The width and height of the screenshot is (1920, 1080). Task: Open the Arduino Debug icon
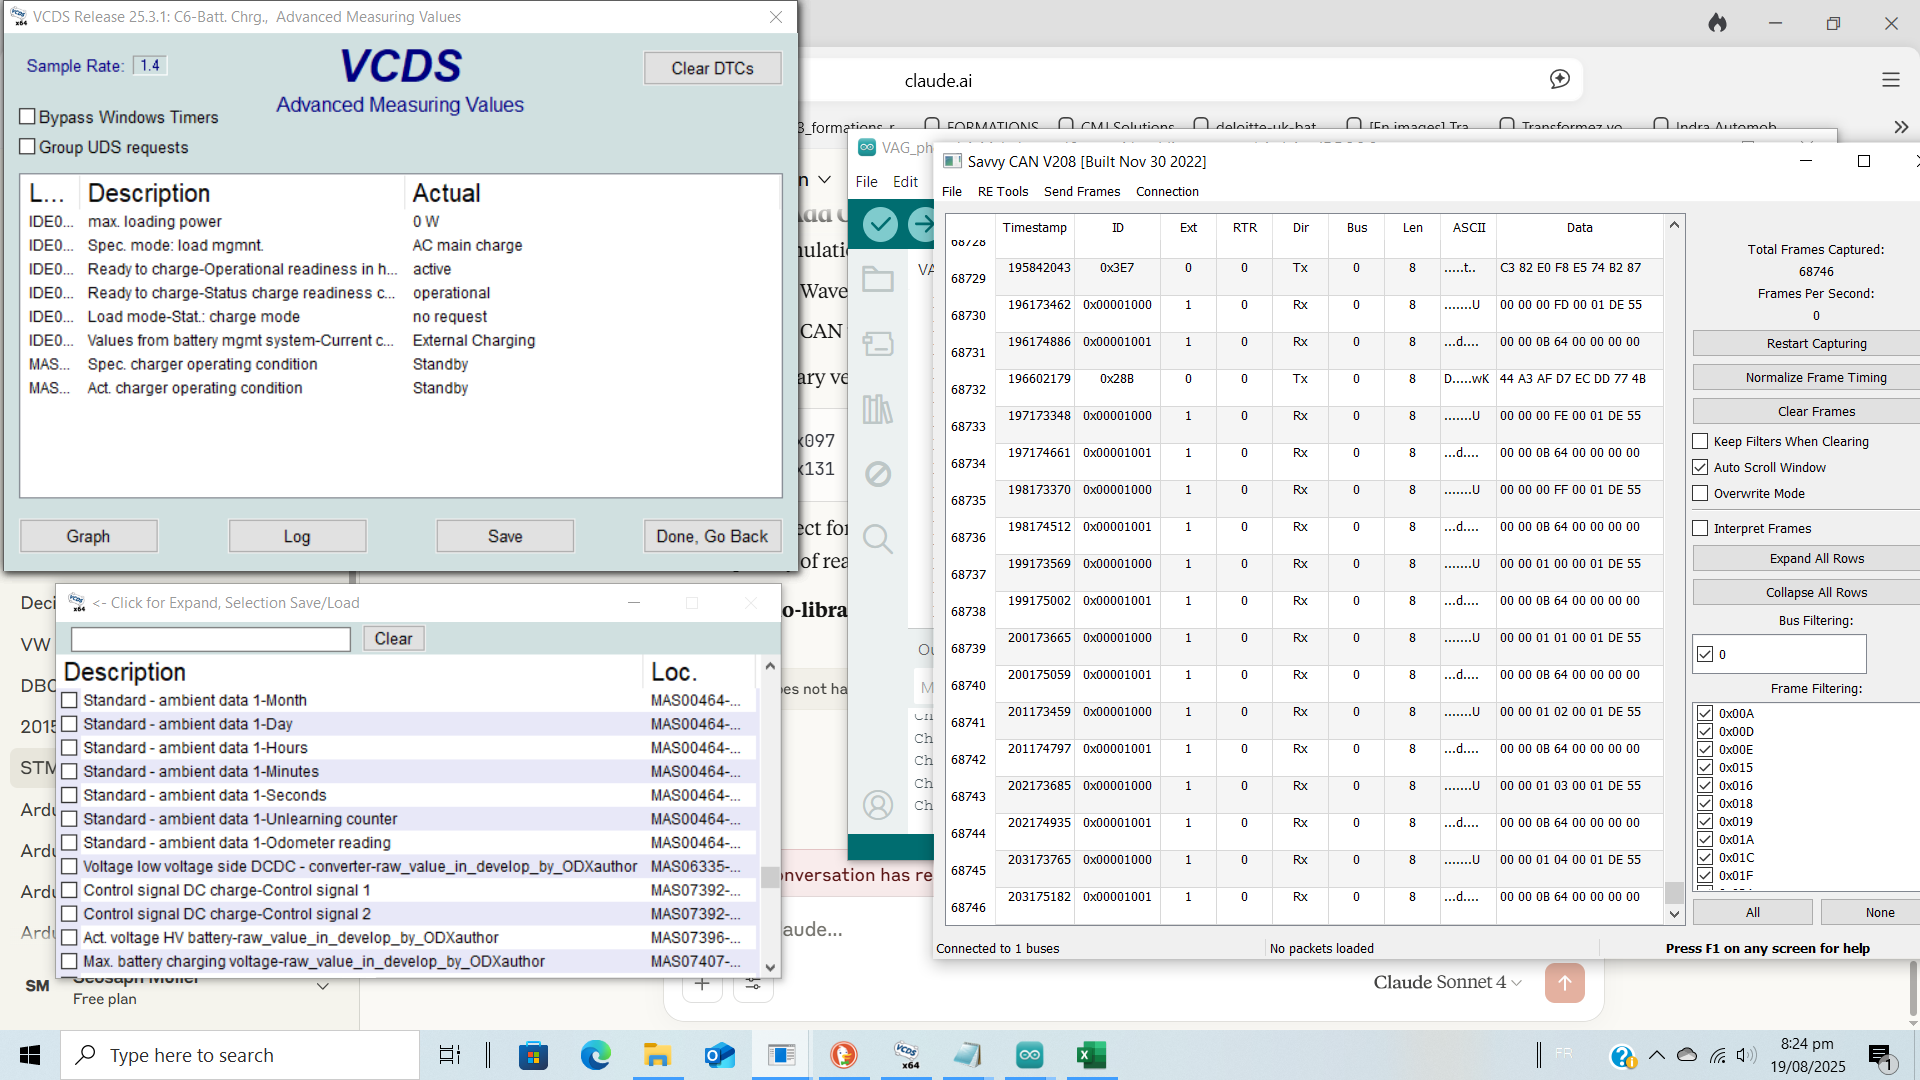coord(878,473)
